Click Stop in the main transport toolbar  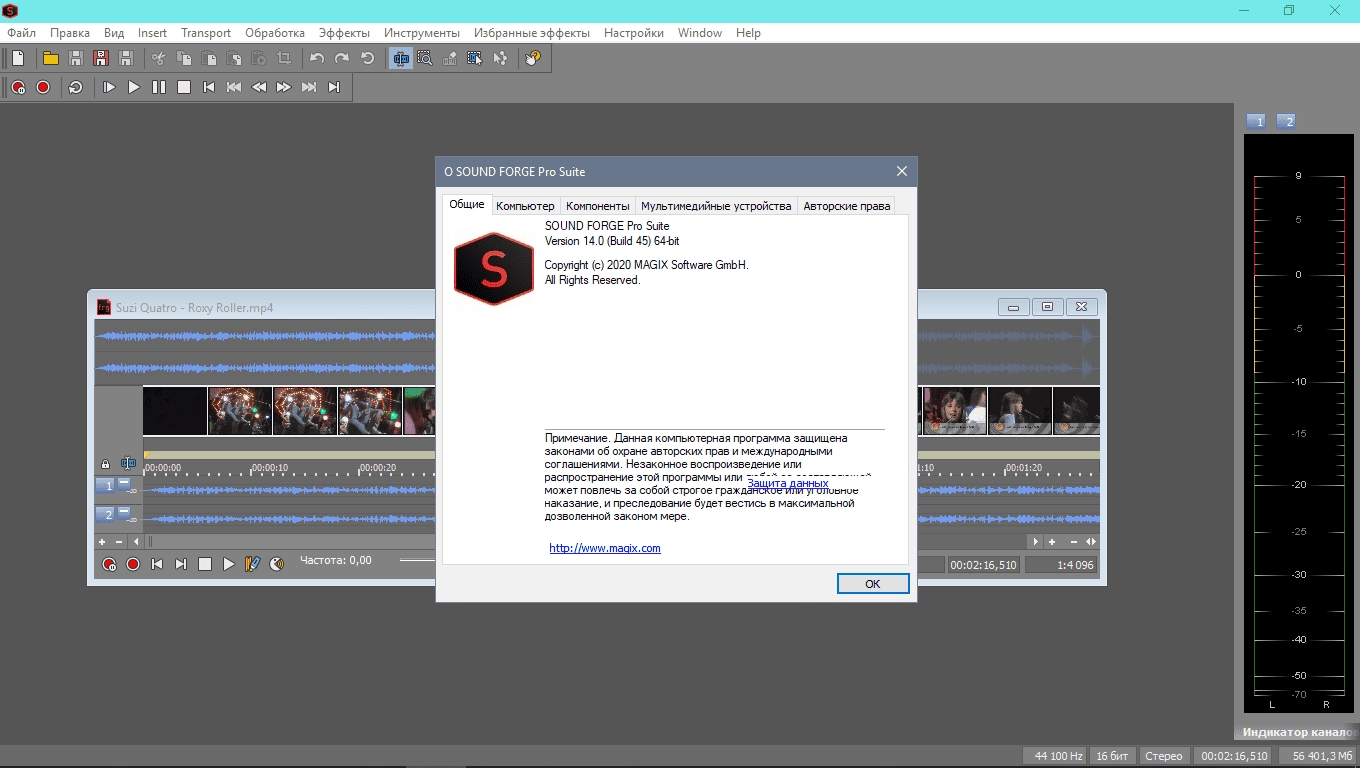coord(184,87)
